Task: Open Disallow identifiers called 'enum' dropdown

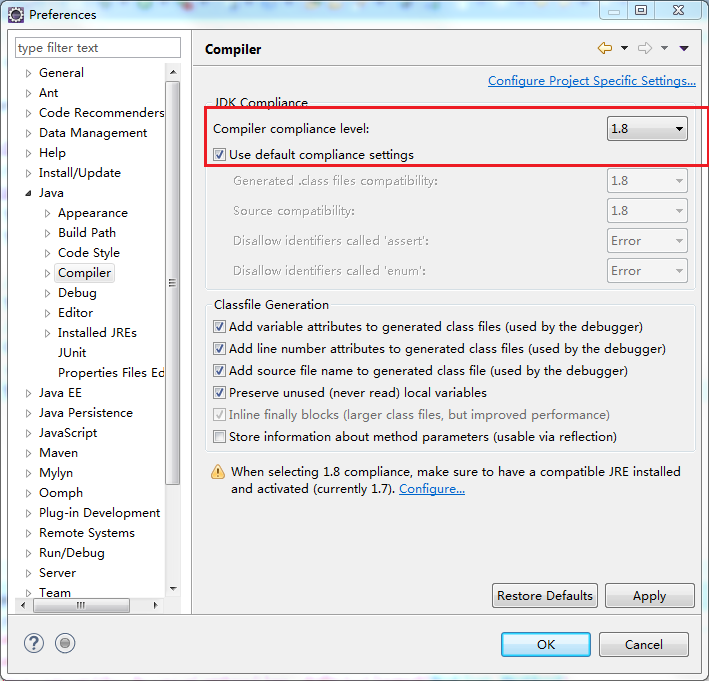Action: [x=647, y=270]
